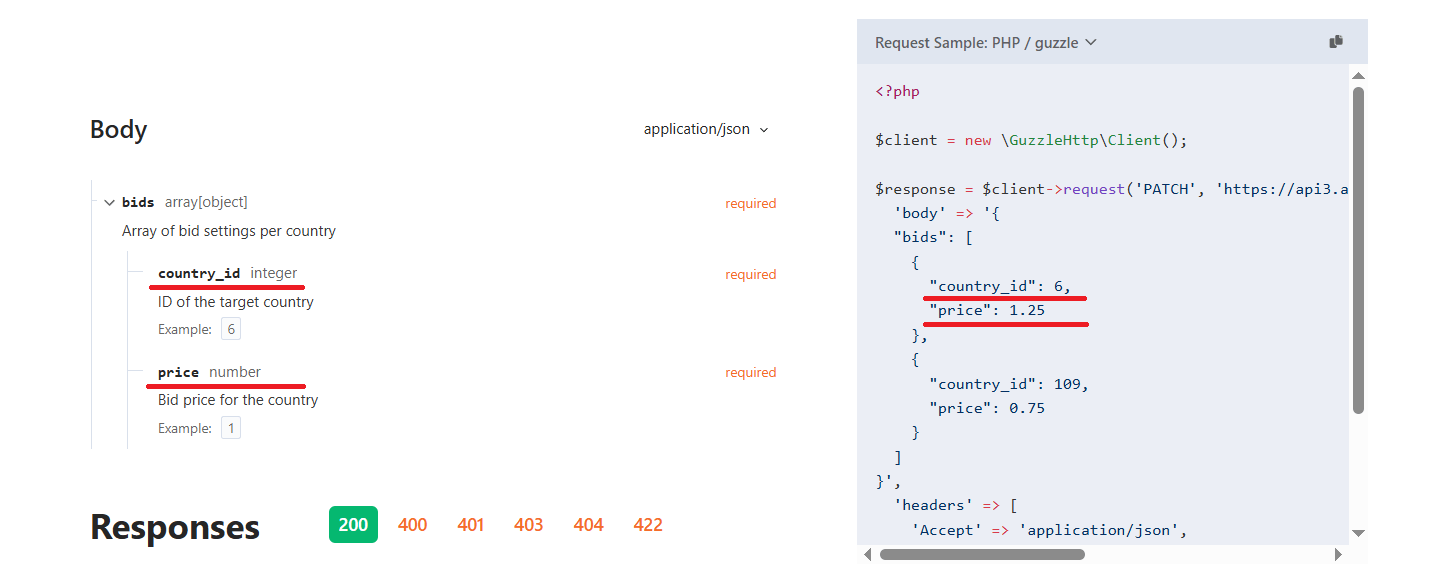The height and width of the screenshot is (581, 1455).
Task: Open the Request Sample language dropdown
Action: pos(986,43)
